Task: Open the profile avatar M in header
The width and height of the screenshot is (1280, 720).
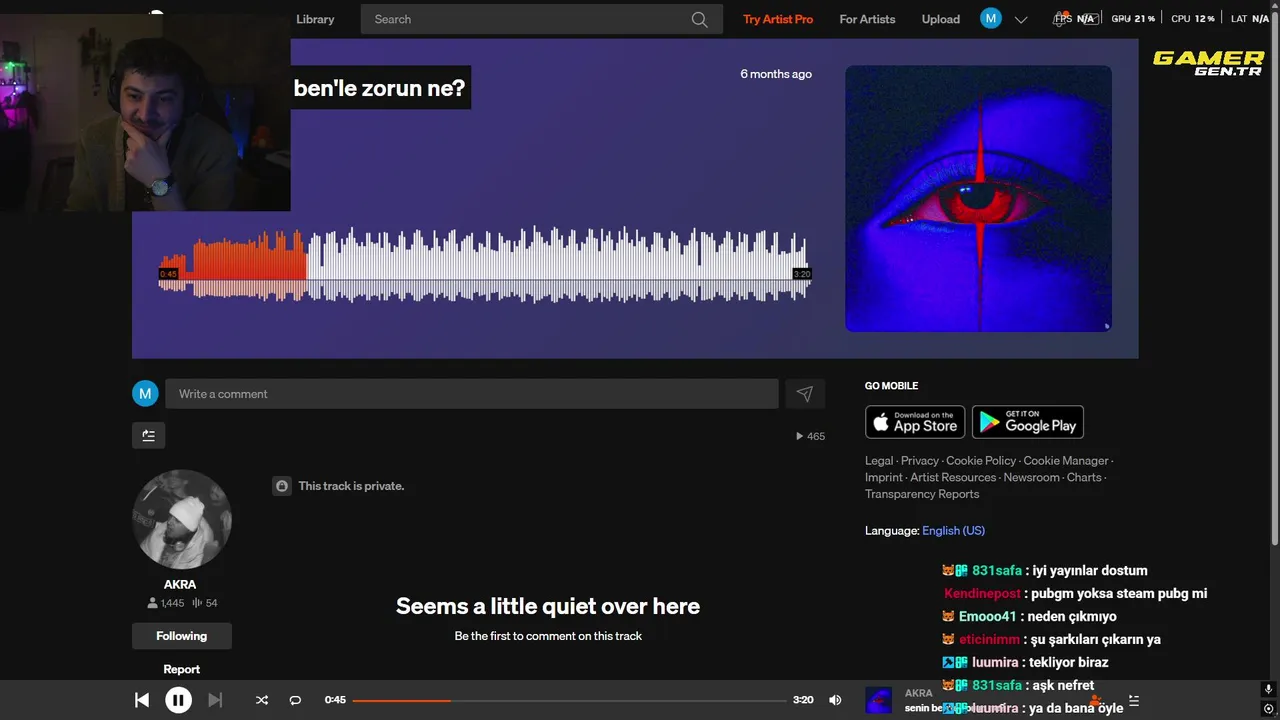Action: pos(991,18)
